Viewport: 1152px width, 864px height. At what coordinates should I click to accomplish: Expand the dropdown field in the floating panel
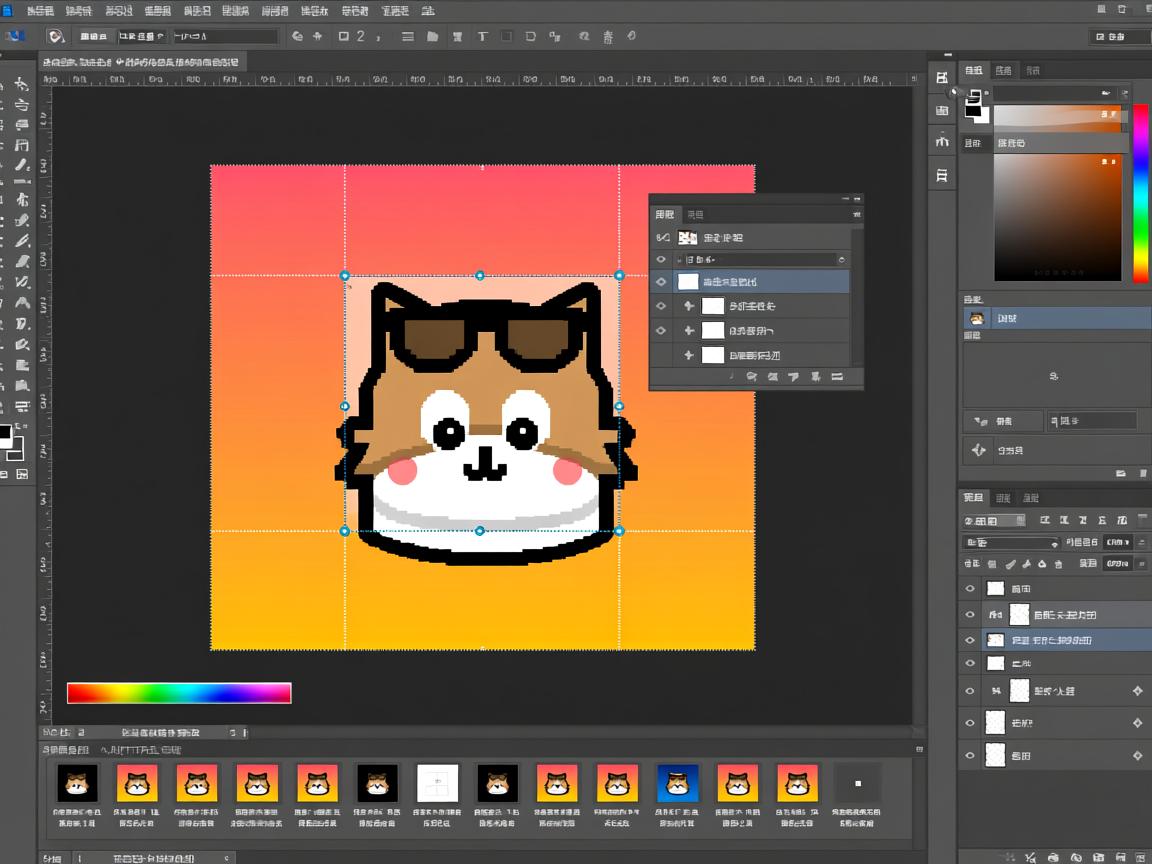(x=841, y=260)
